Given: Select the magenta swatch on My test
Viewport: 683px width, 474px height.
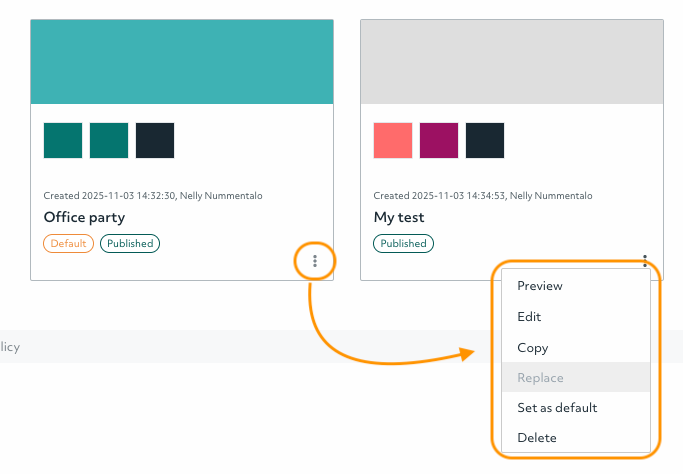Looking at the screenshot, I should pyautogui.click(x=439, y=141).
